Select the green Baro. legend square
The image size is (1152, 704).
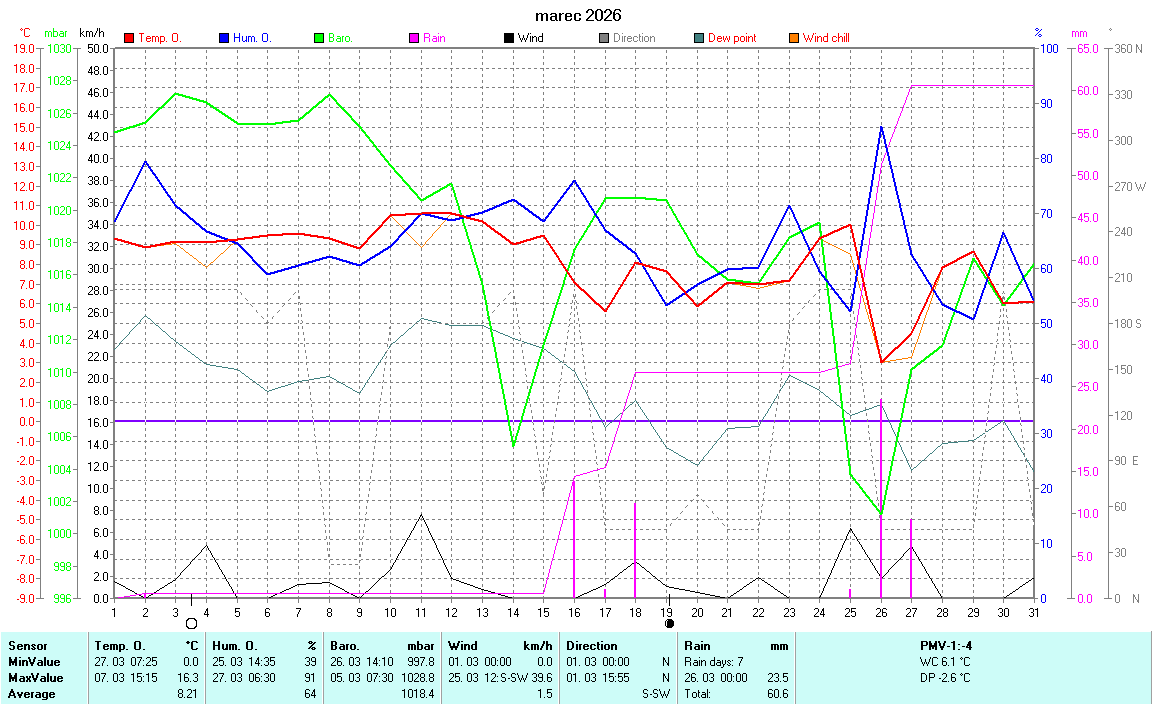pyautogui.click(x=319, y=38)
